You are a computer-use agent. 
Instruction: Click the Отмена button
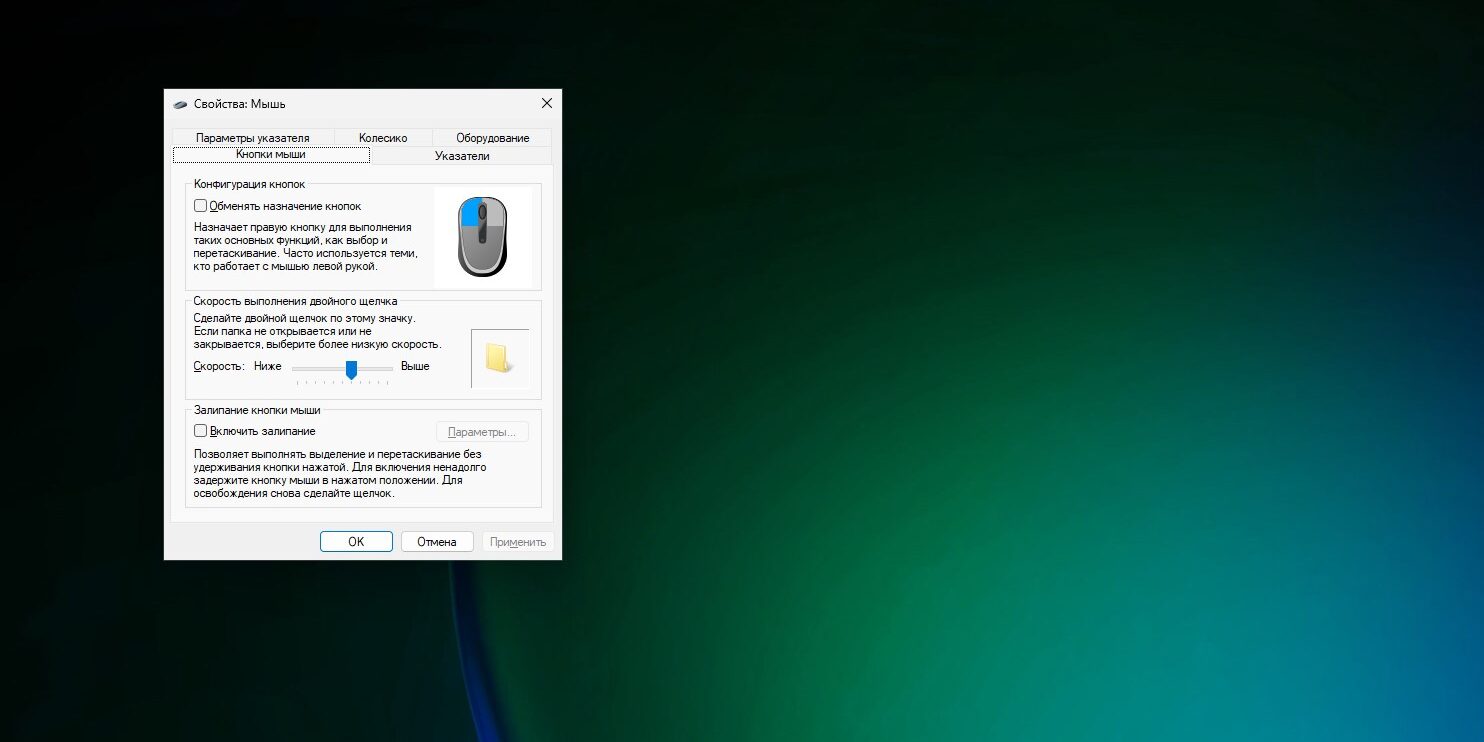(x=437, y=542)
